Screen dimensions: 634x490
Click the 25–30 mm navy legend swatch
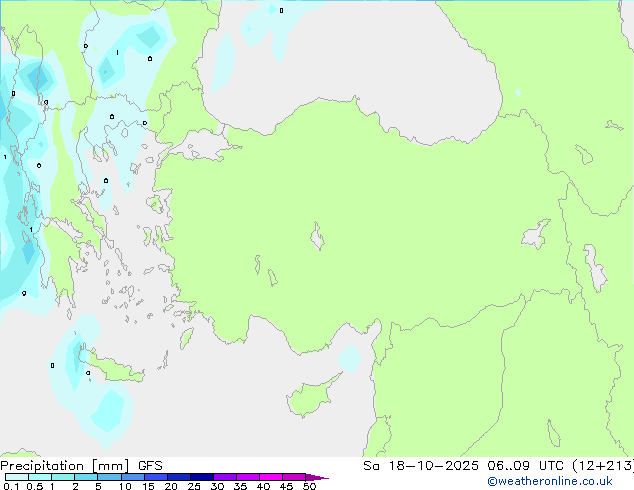[x=202, y=477]
